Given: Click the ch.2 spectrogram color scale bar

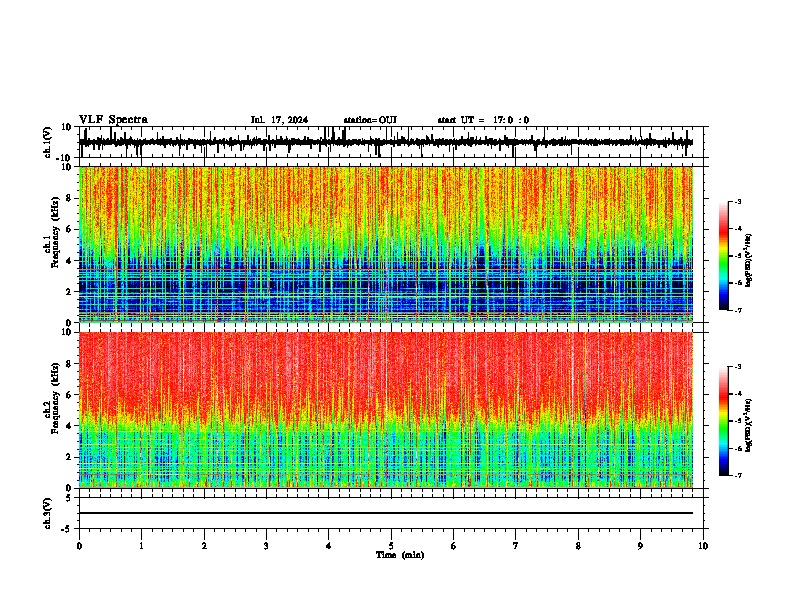Looking at the screenshot, I should [x=724, y=421].
